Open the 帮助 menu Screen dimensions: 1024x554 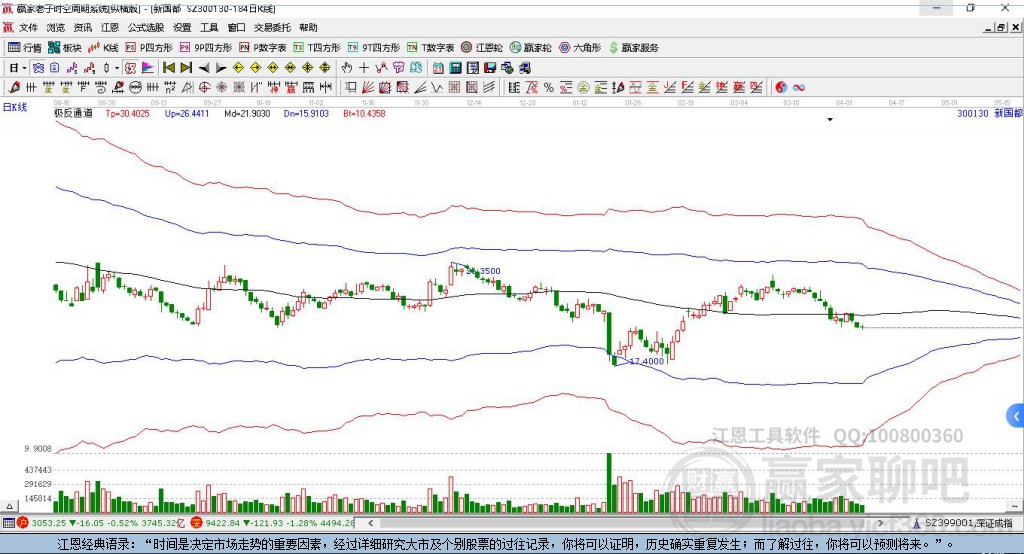coord(308,27)
